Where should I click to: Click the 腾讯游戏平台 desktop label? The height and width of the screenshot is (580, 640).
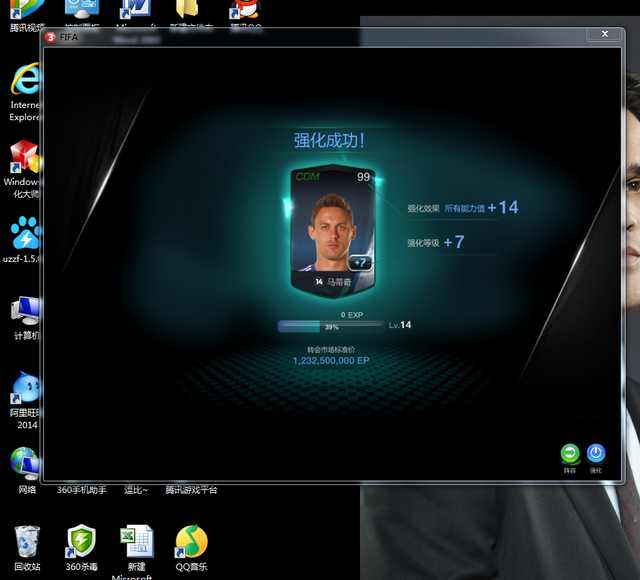coord(191,490)
